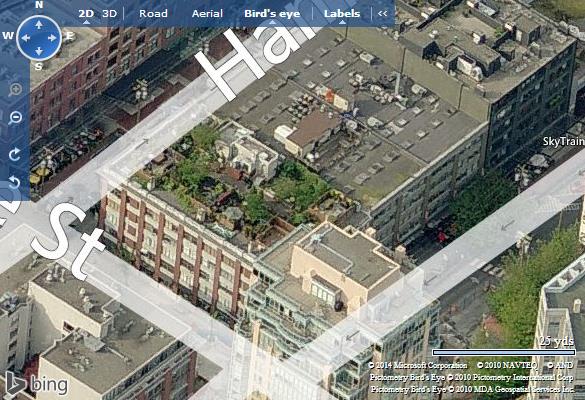Pan the map east with the right arrow
The image size is (585, 400).
52,38
